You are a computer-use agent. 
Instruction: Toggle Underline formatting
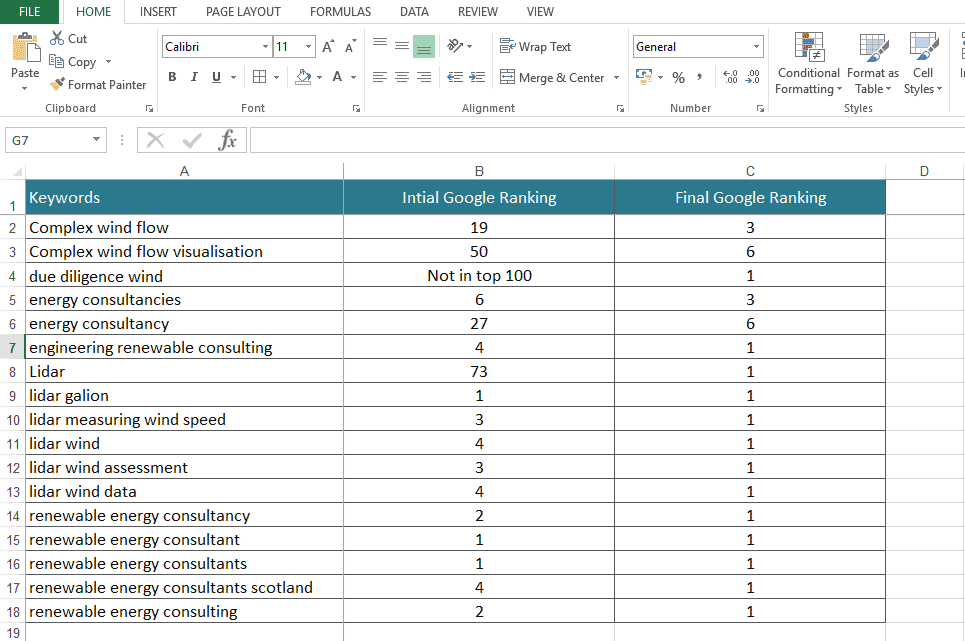[216, 77]
